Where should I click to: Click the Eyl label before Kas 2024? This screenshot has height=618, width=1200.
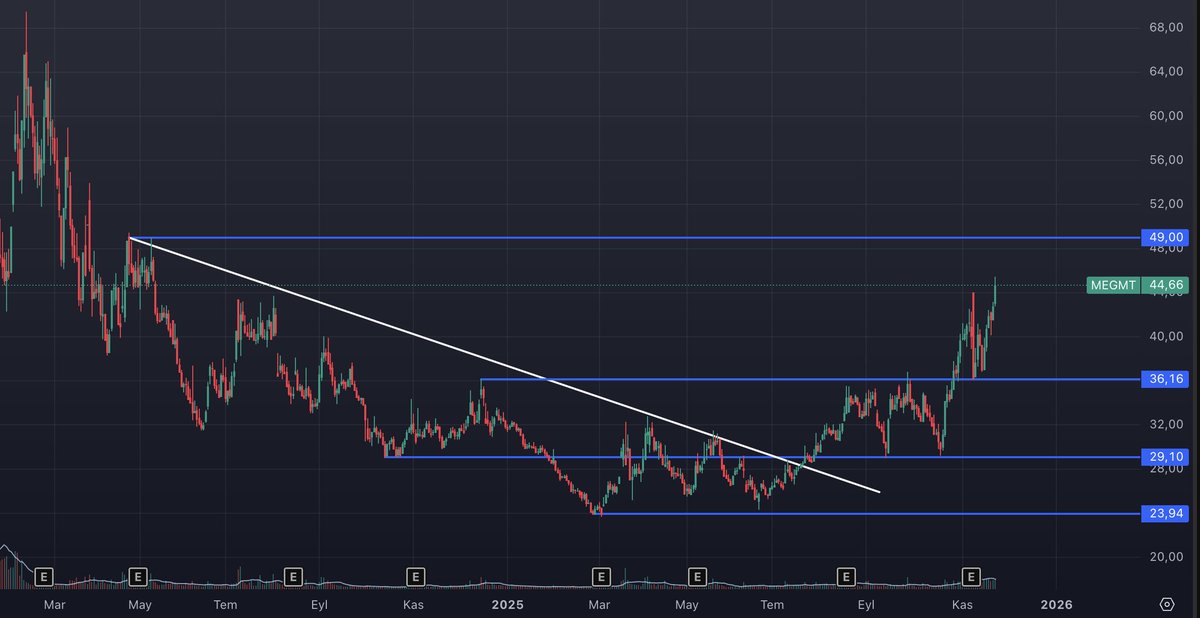(320, 604)
